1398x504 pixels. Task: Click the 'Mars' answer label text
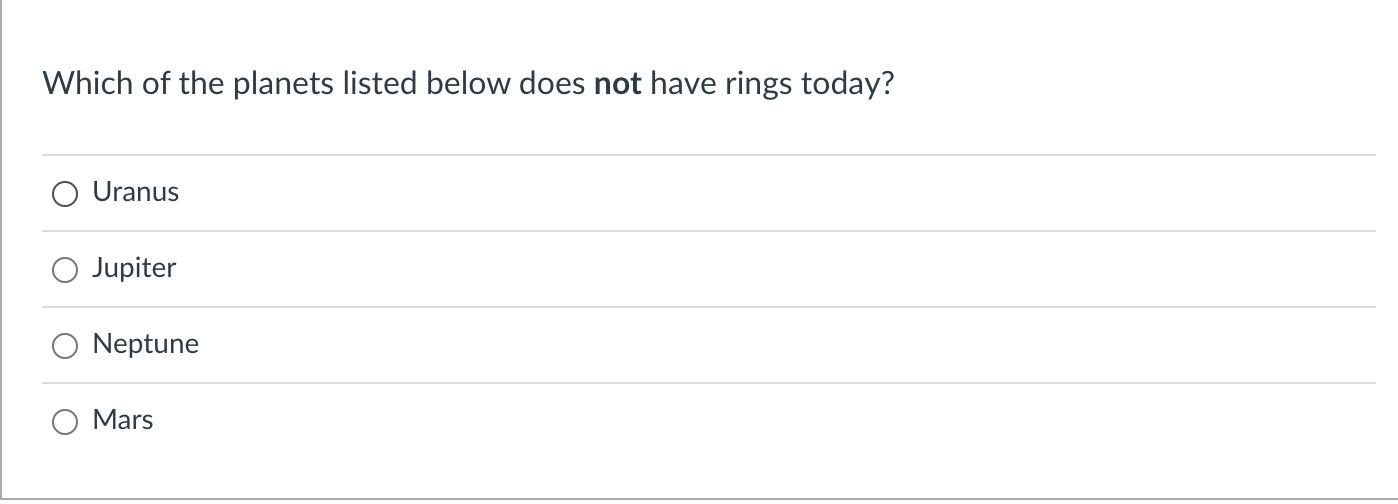coord(123,420)
